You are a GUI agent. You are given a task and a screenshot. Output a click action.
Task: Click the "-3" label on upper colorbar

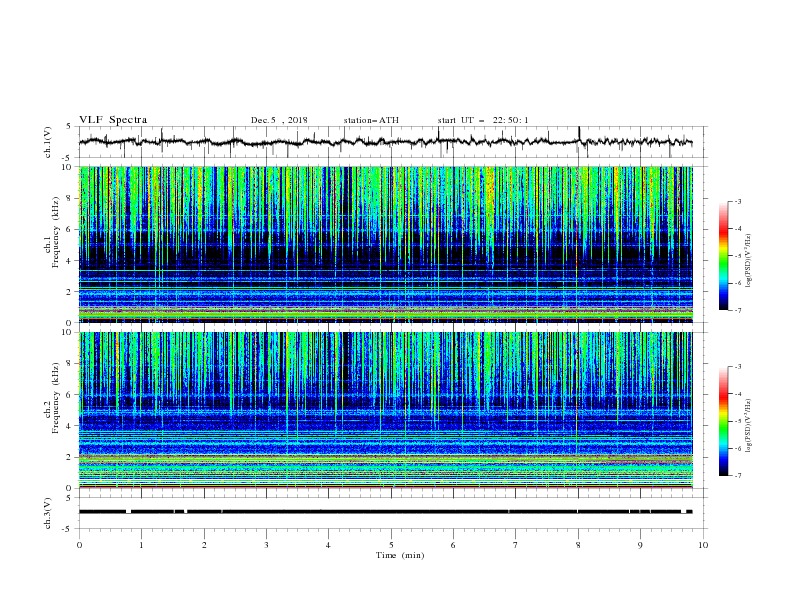click(x=738, y=201)
